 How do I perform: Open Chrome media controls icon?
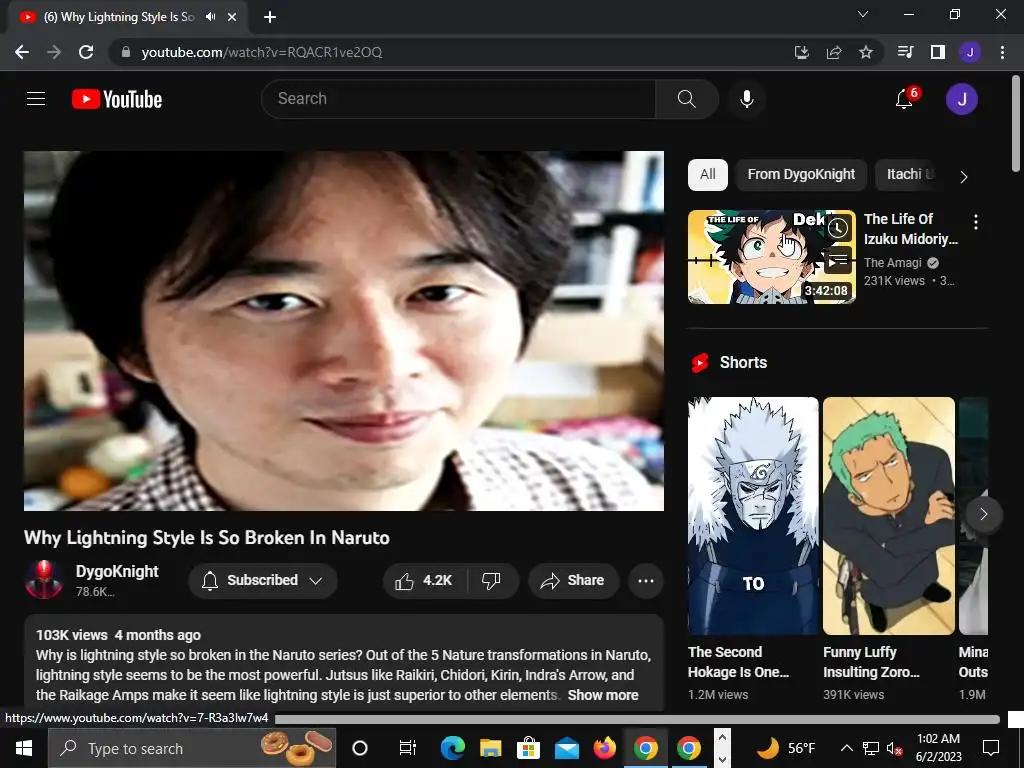click(x=905, y=52)
